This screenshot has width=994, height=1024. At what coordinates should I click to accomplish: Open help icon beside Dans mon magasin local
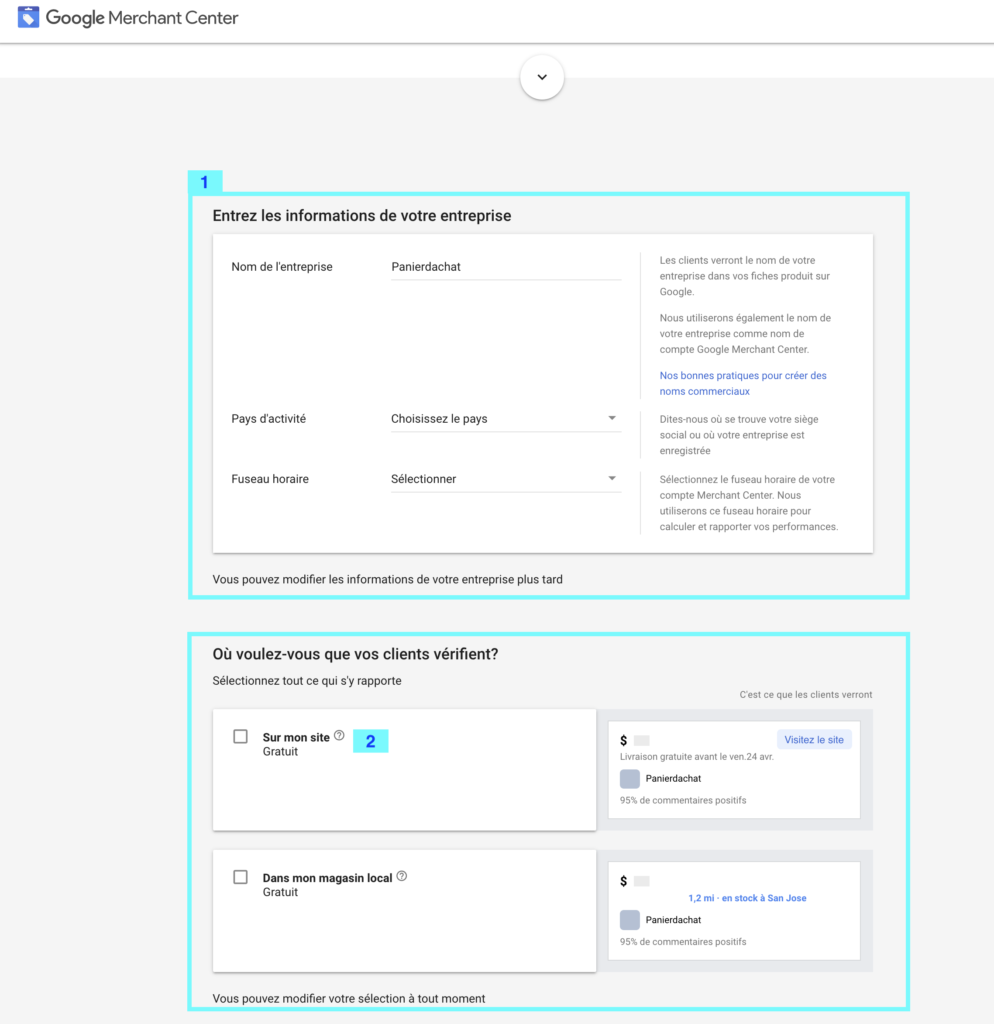pos(402,876)
